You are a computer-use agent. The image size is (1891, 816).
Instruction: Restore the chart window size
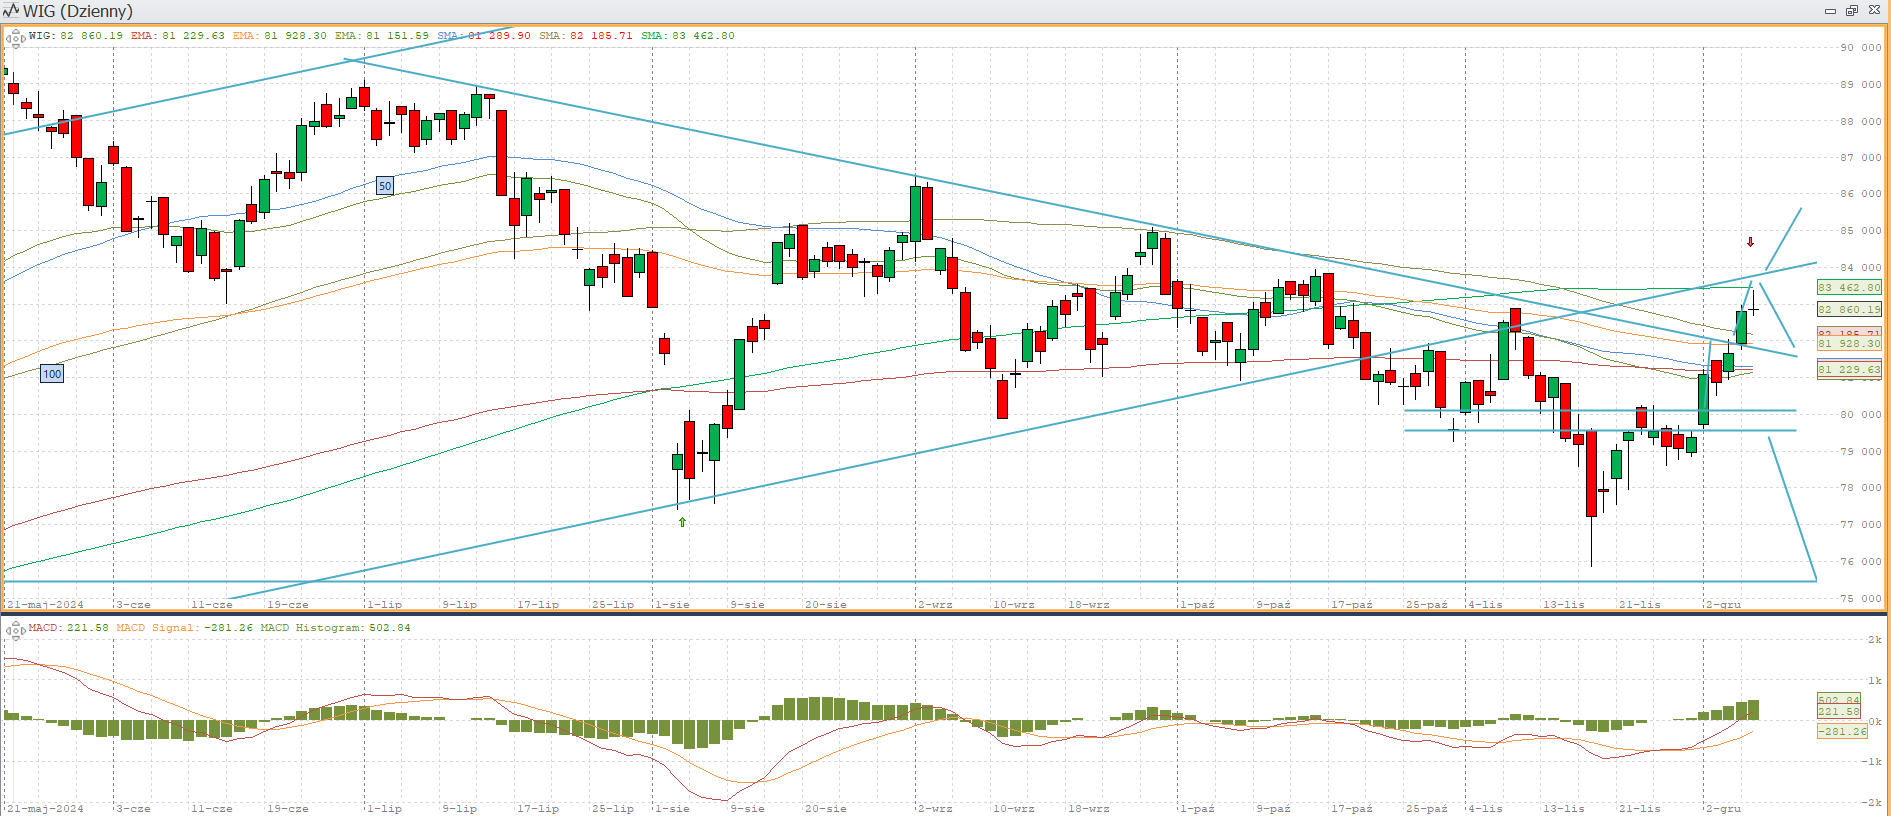pyautogui.click(x=1851, y=11)
